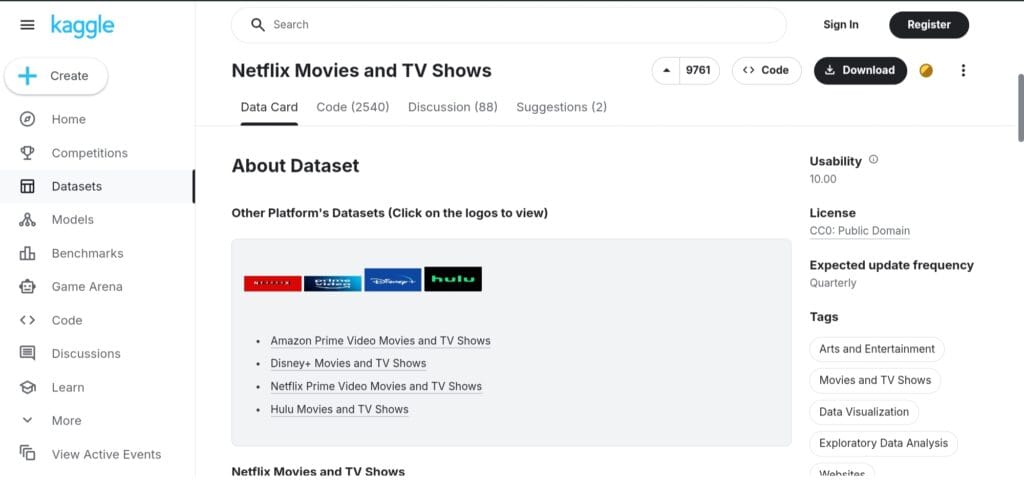The width and height of the screenshot is (1024, 483).
Task: Click the Learn graduation cap icon
Action: 27,387
